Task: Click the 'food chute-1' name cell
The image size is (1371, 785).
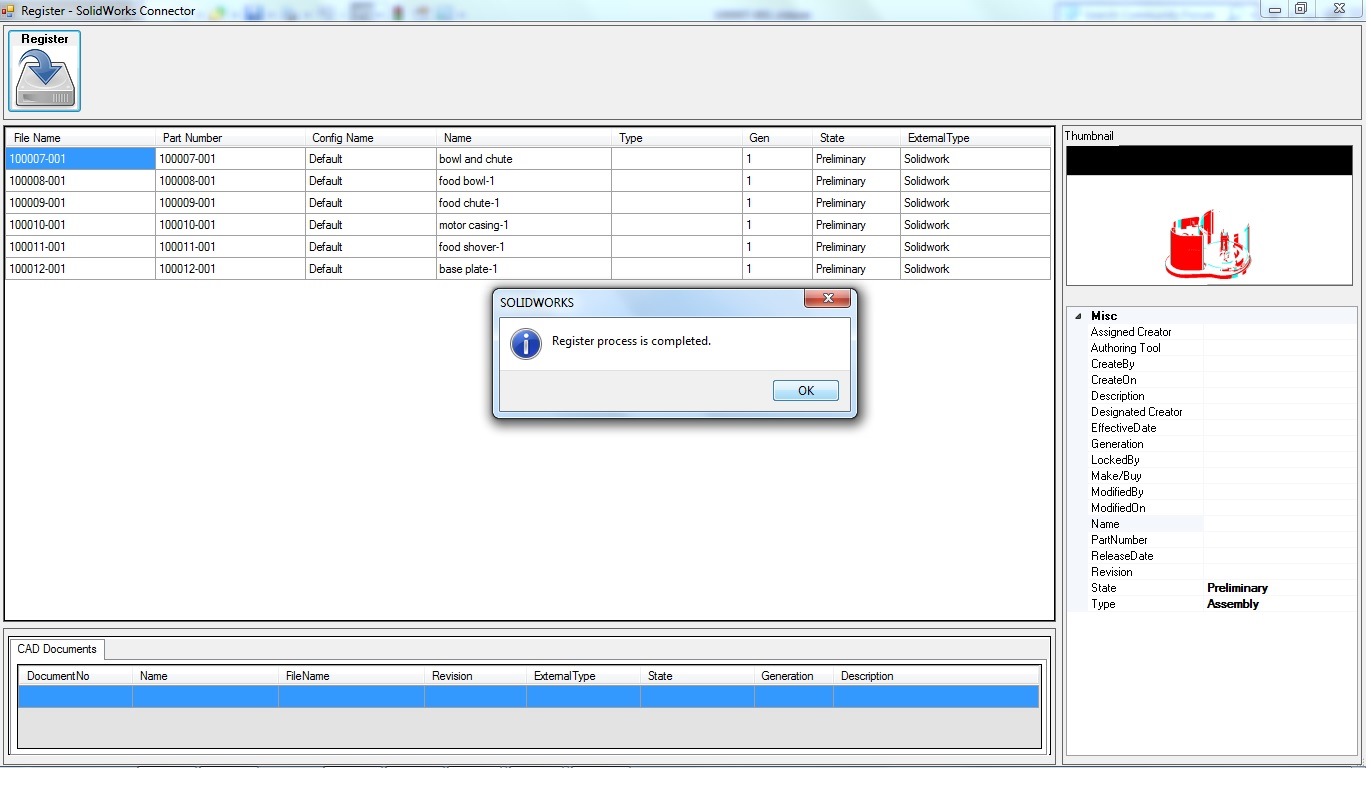Action: (x=524, y=203)
